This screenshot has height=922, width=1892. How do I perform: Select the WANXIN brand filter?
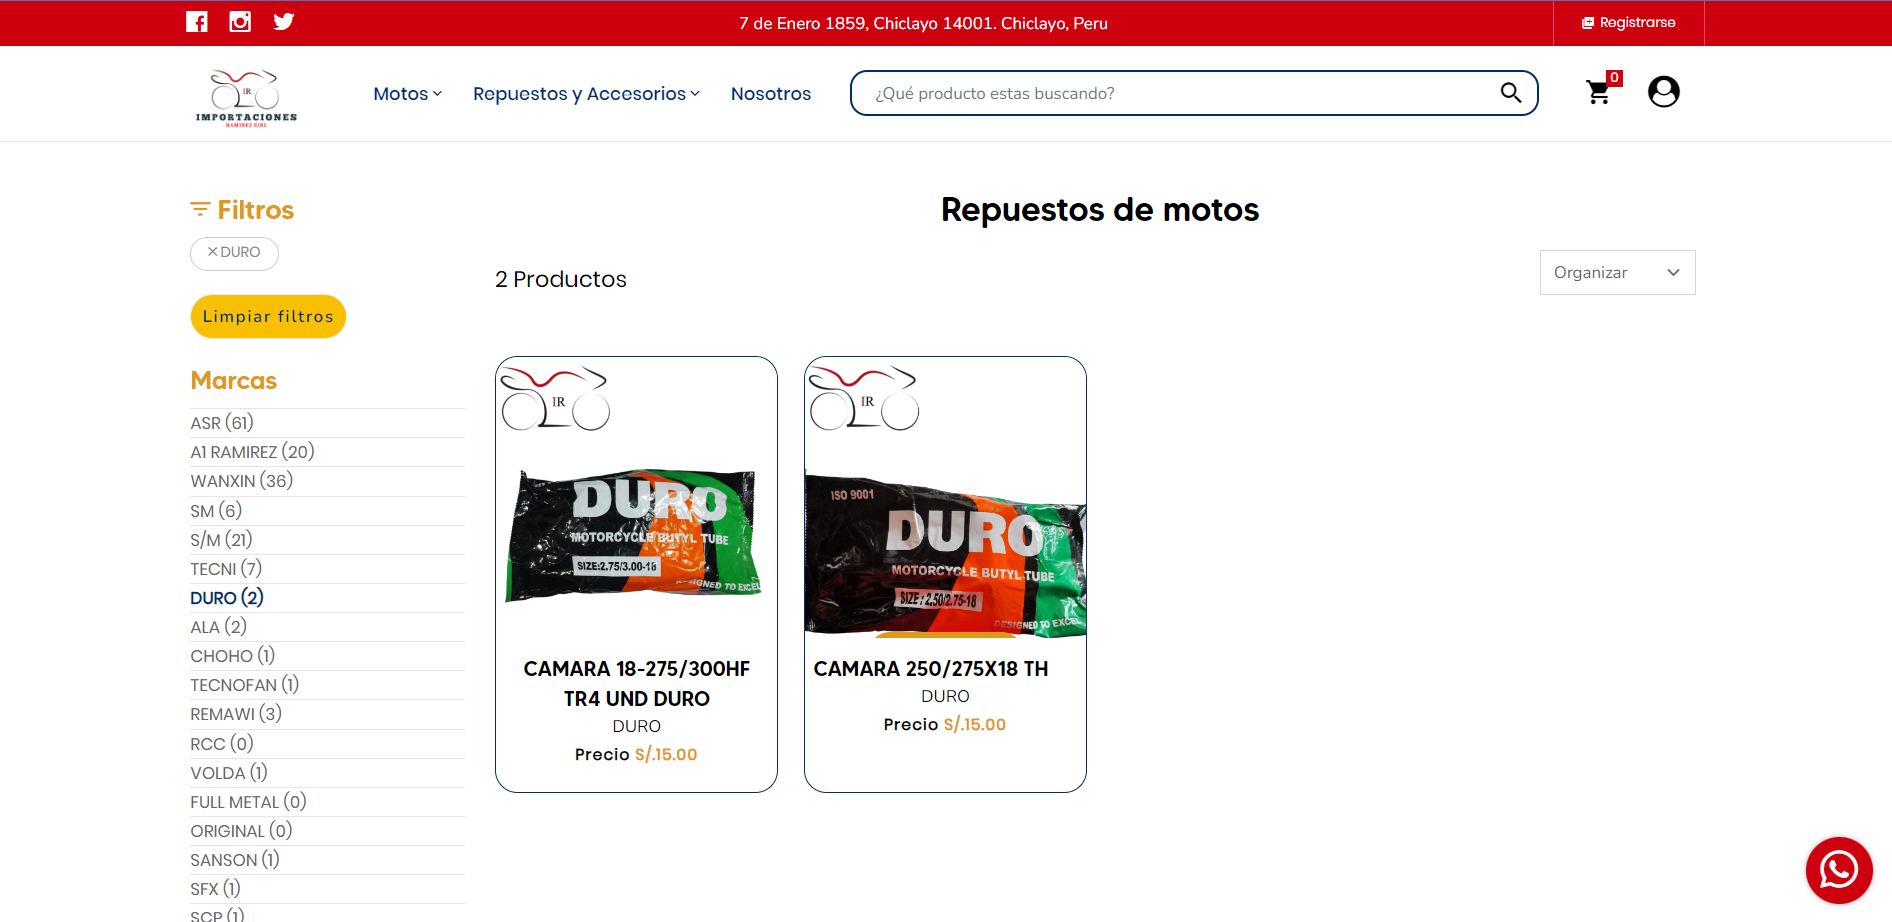pos(241,481)
